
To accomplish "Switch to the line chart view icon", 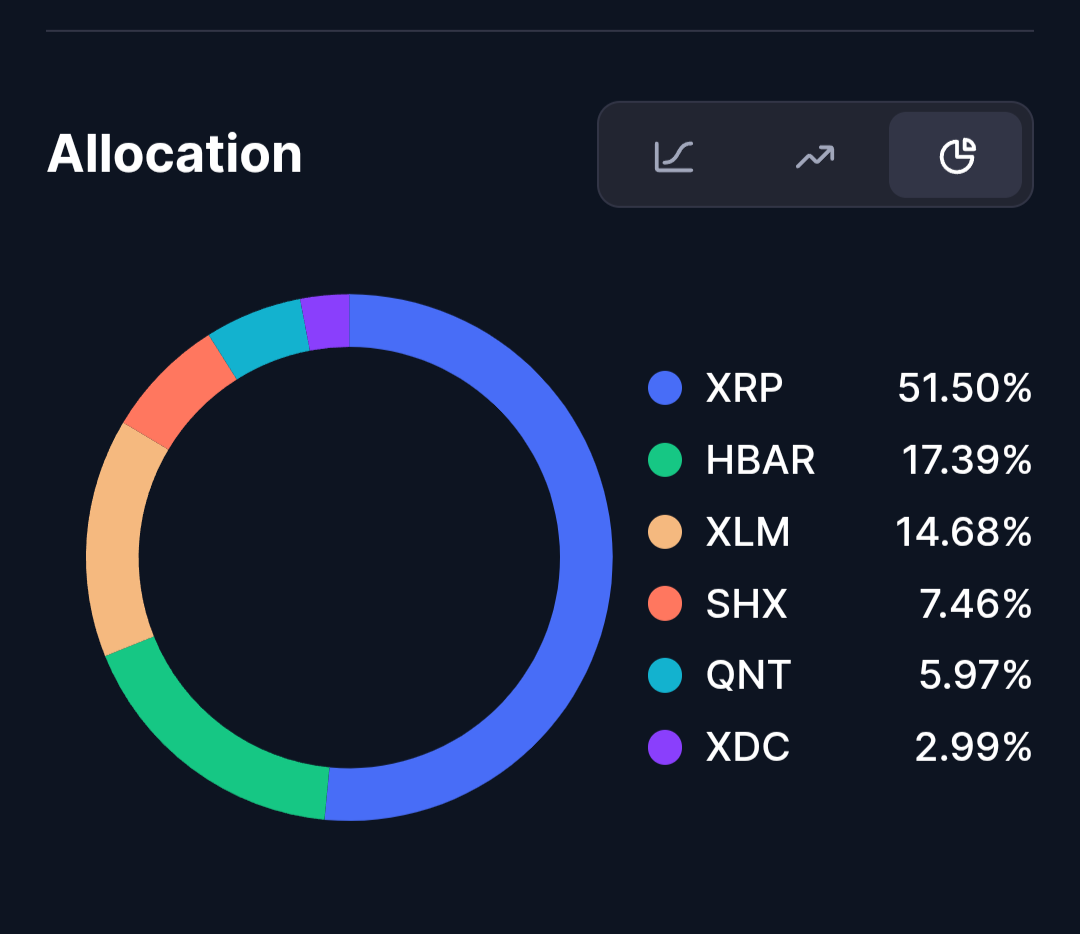I will point(674,156).
